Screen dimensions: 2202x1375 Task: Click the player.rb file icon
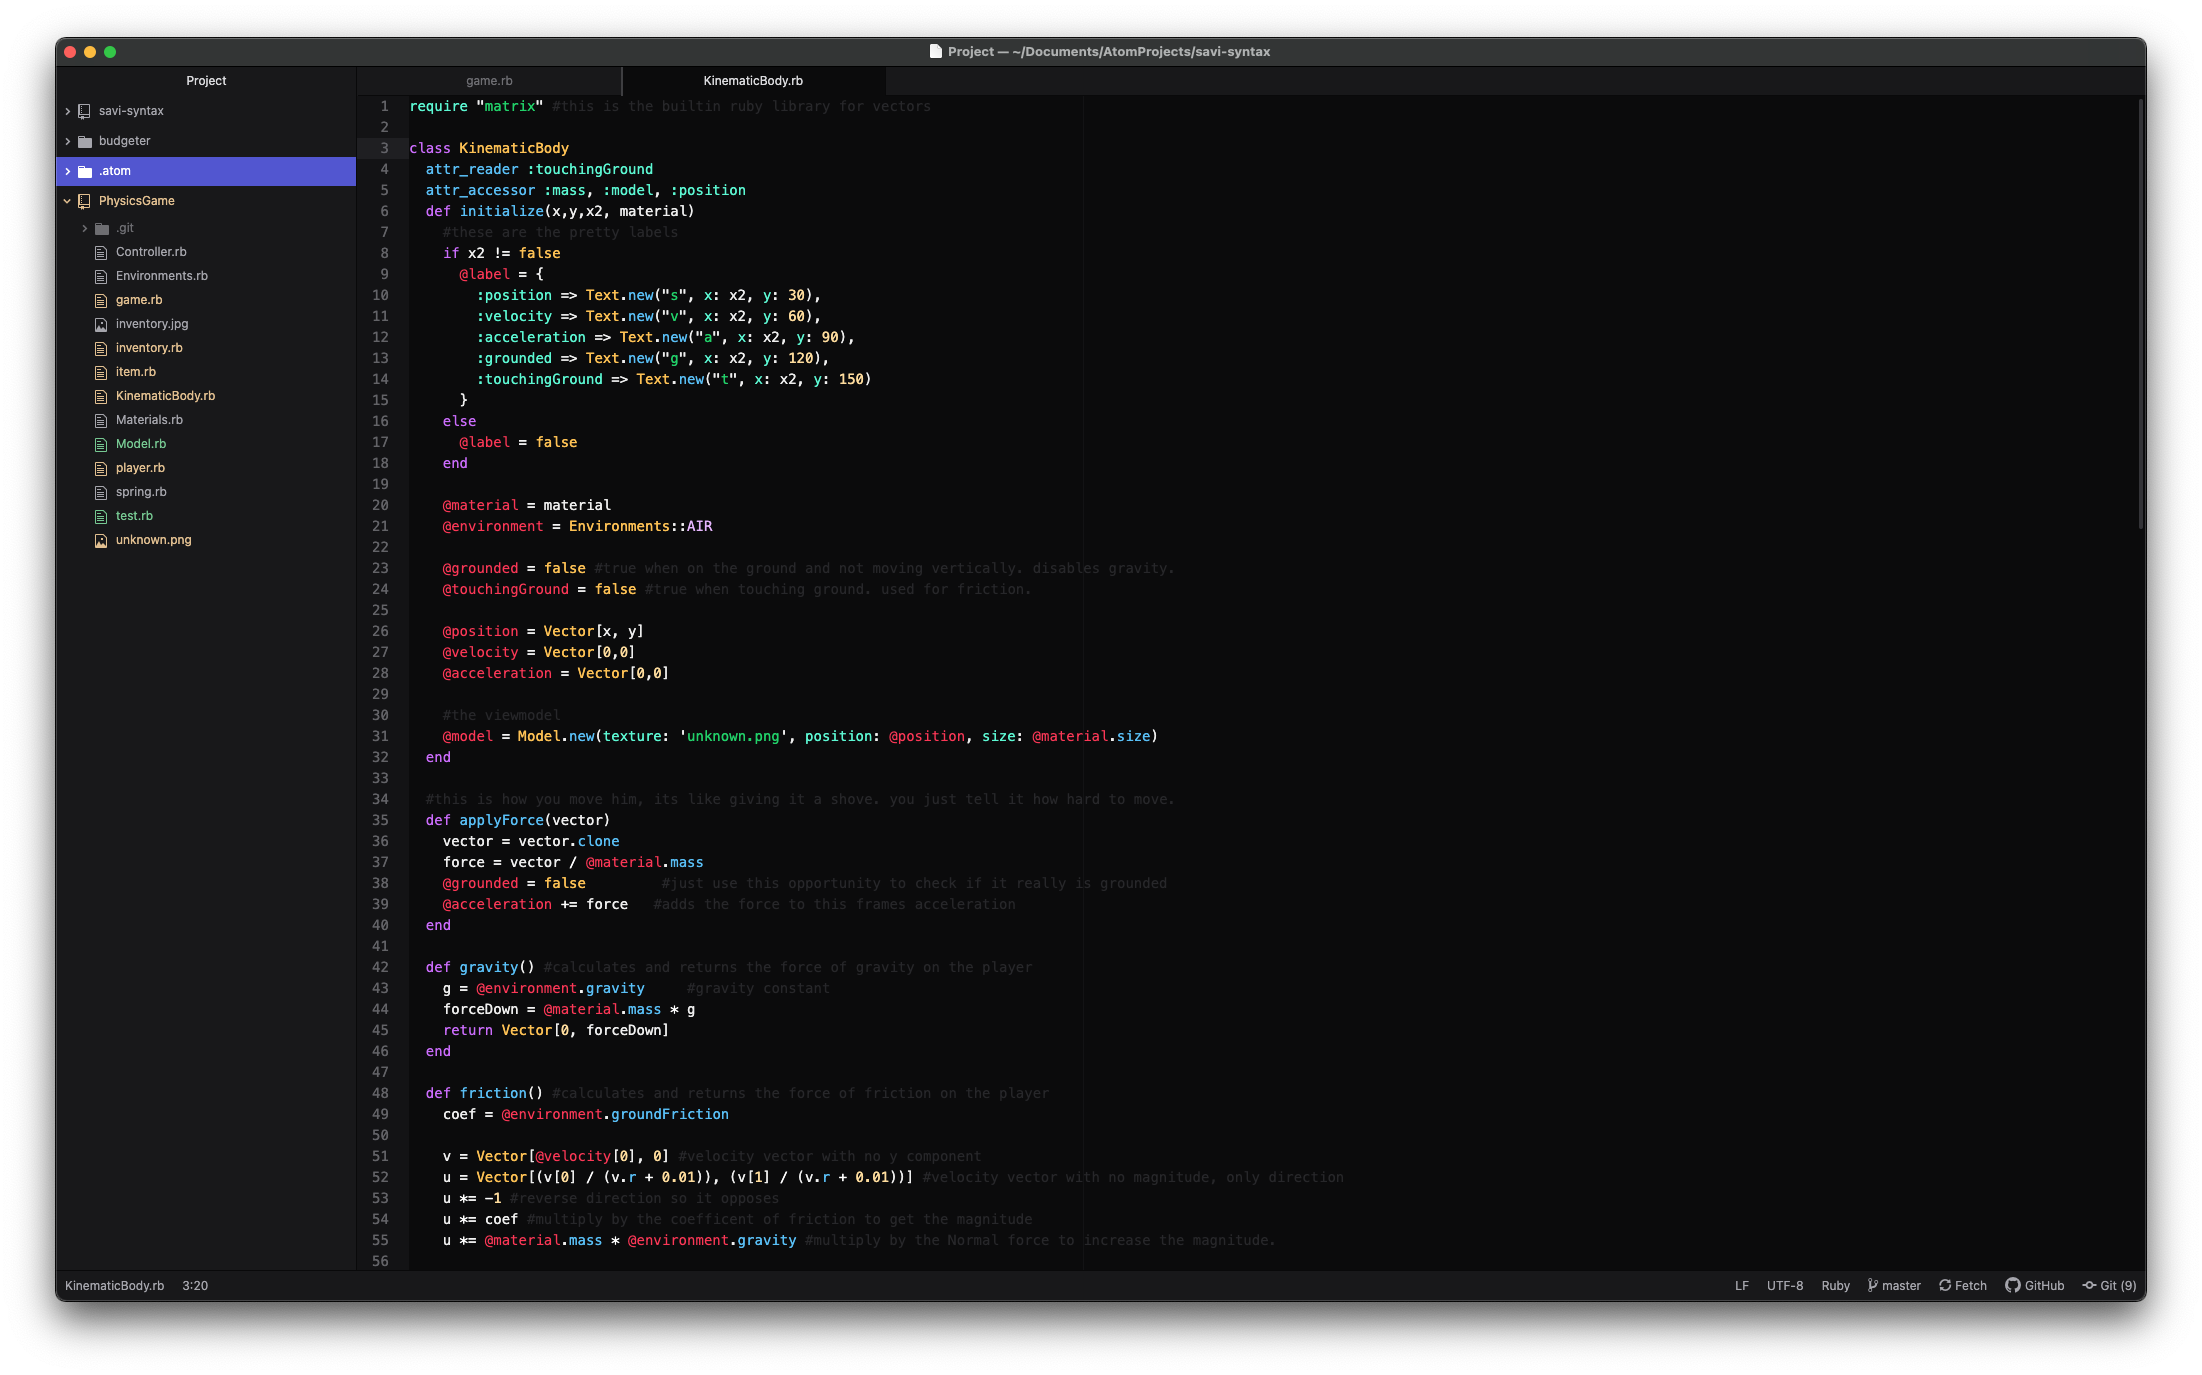click(x=101, y=468)
